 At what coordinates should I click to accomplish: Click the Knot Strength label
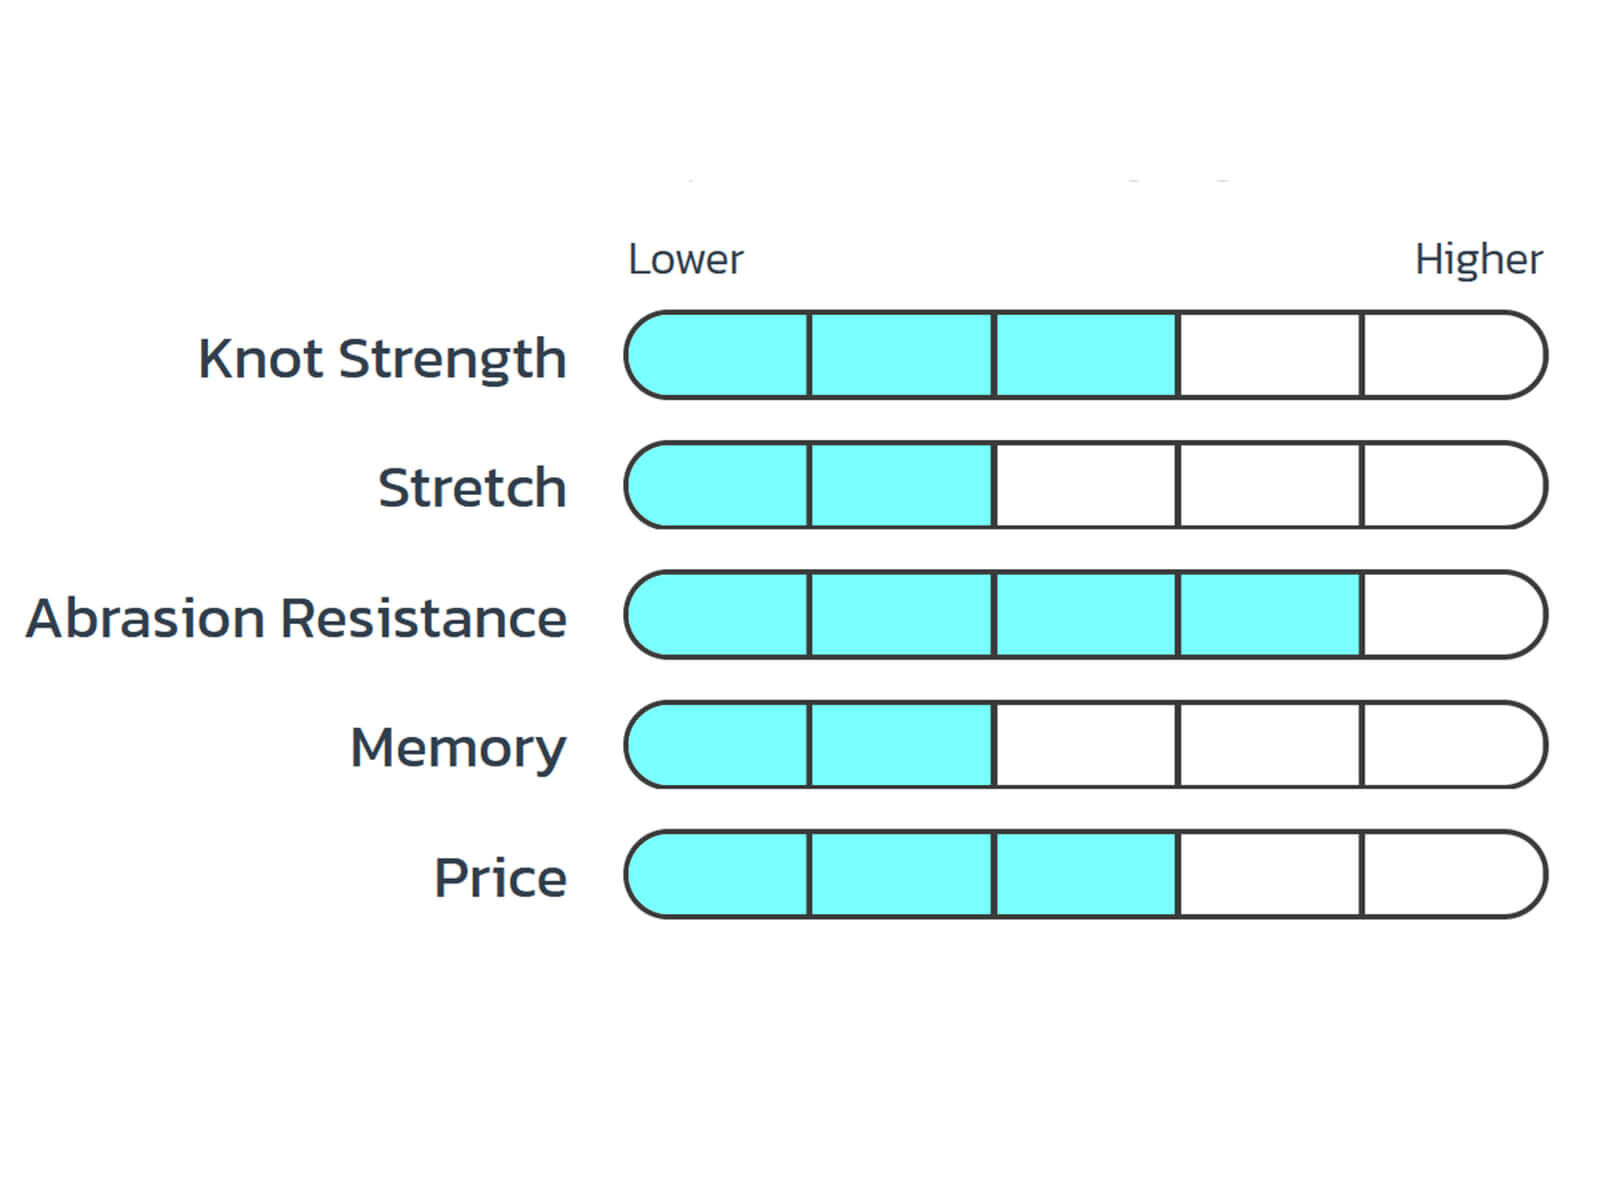tap(382, 358)
